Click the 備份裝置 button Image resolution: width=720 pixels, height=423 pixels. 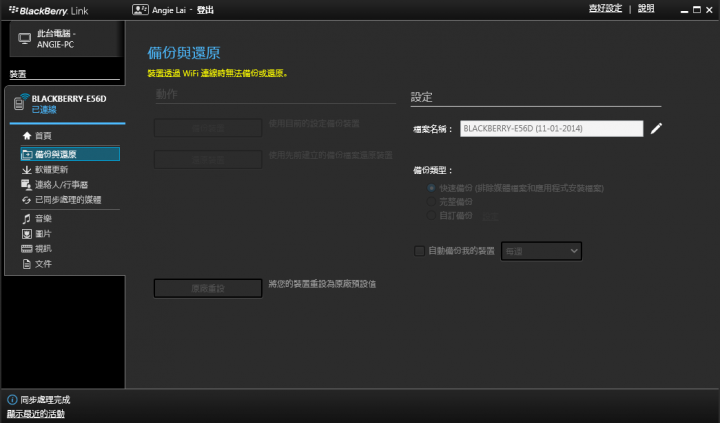click(208, 128)
